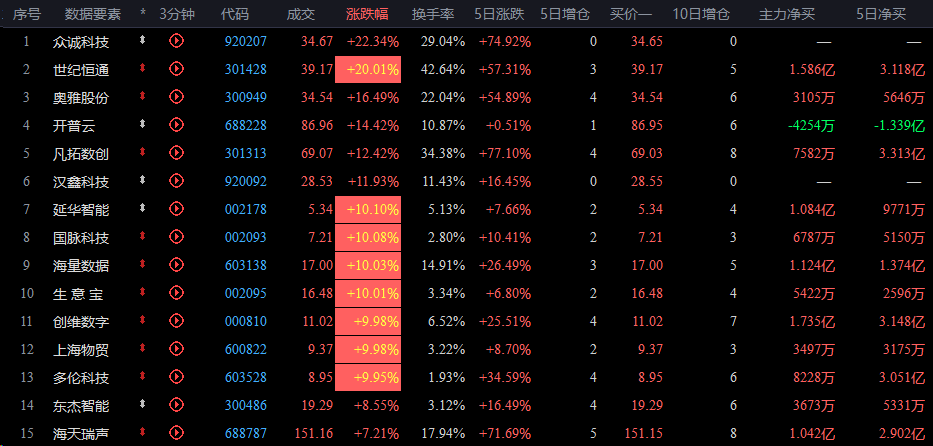This screenshot has width=933, height=446.
Task: Click the green -1.339亿 five-day value
Action: point(899,126)
